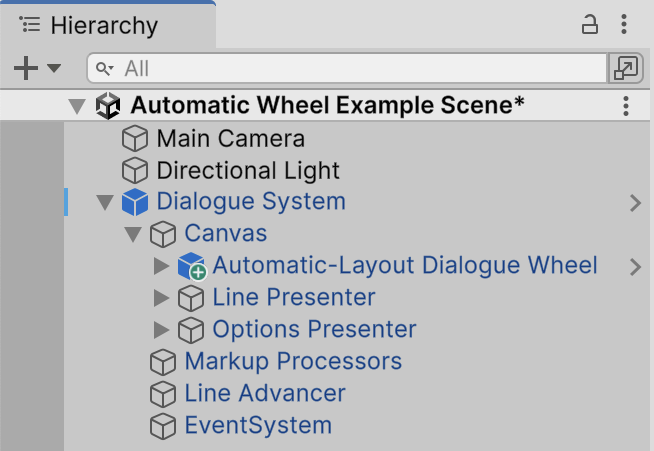Click the Unity scene icon

pos(108,106)
